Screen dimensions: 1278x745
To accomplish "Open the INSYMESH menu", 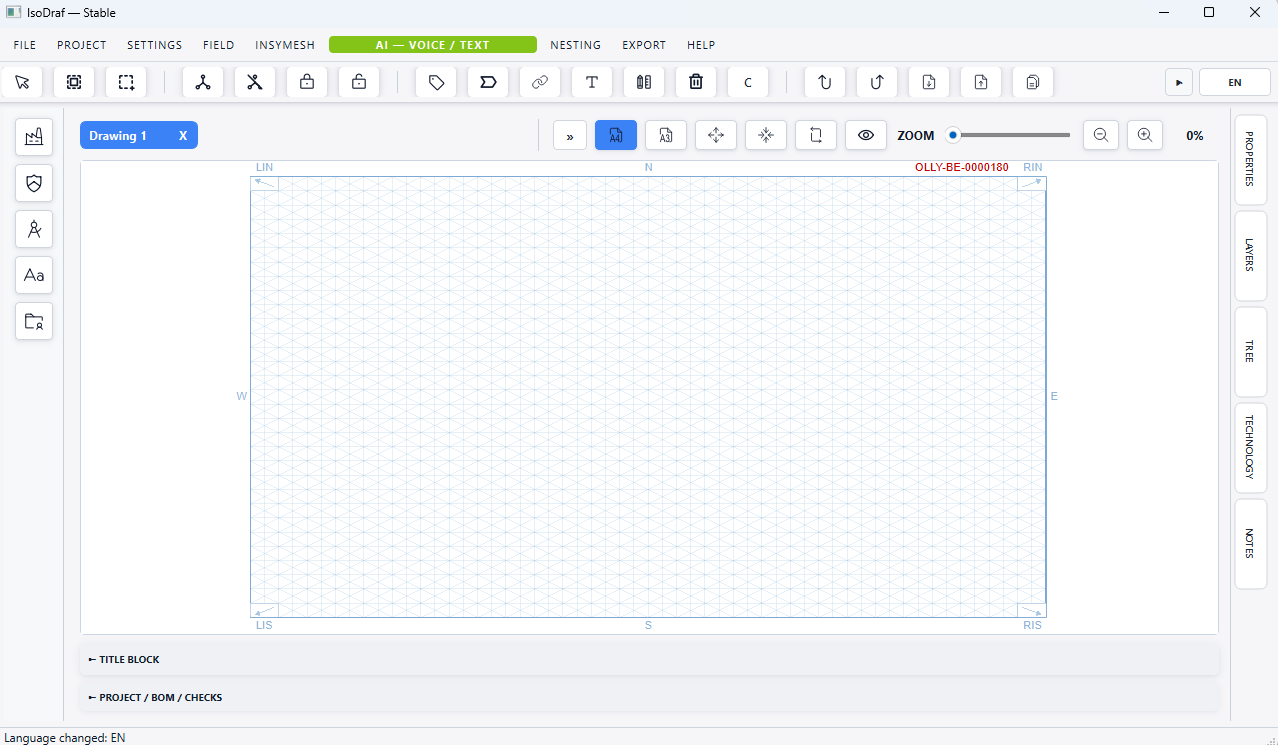I will (285, 45).
